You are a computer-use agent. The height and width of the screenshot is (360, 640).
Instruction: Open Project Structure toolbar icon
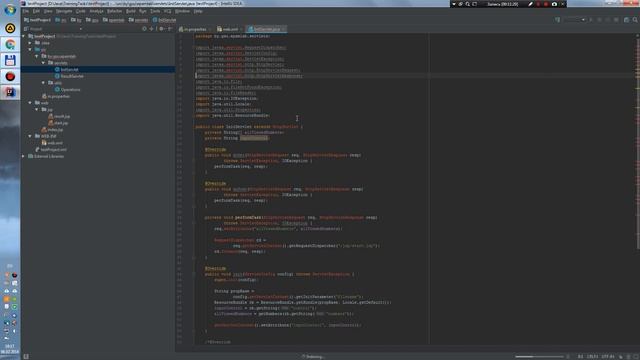(x=627, y=20)
